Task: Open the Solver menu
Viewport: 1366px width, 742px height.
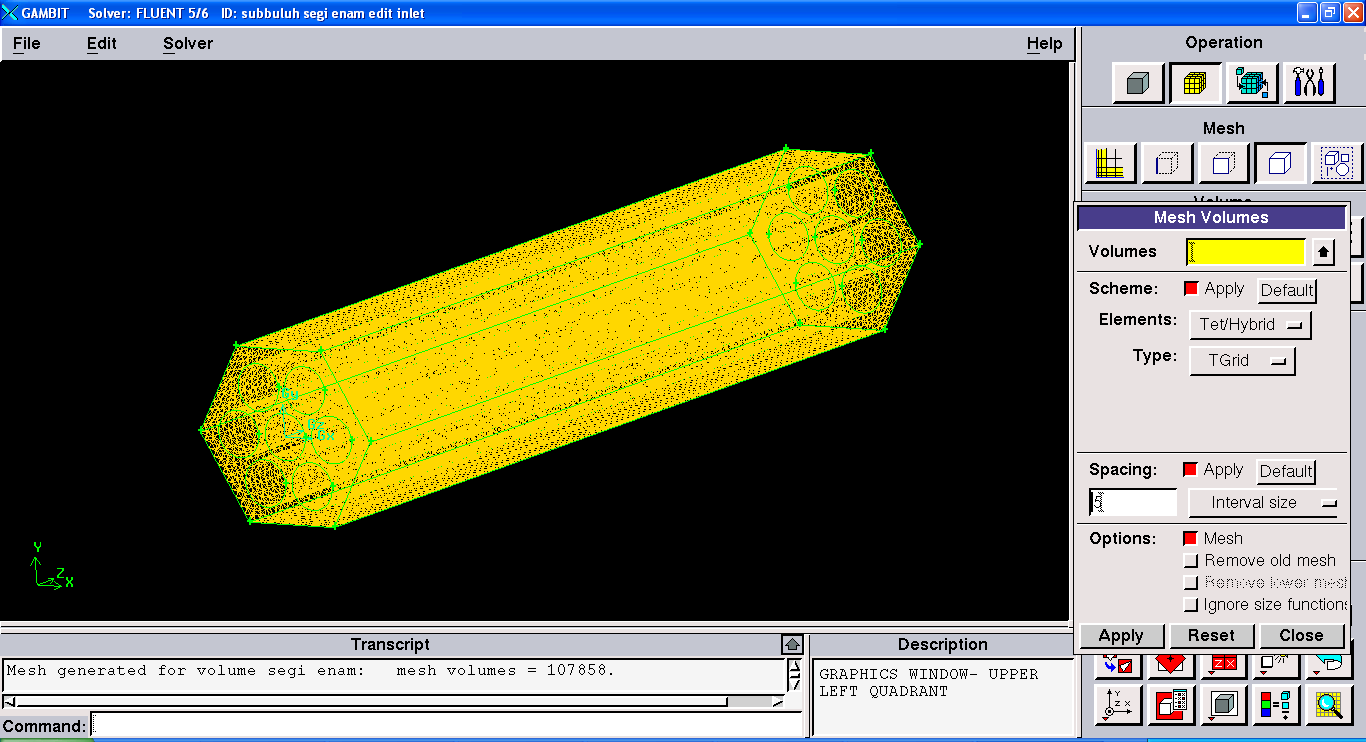Action: 188,44
